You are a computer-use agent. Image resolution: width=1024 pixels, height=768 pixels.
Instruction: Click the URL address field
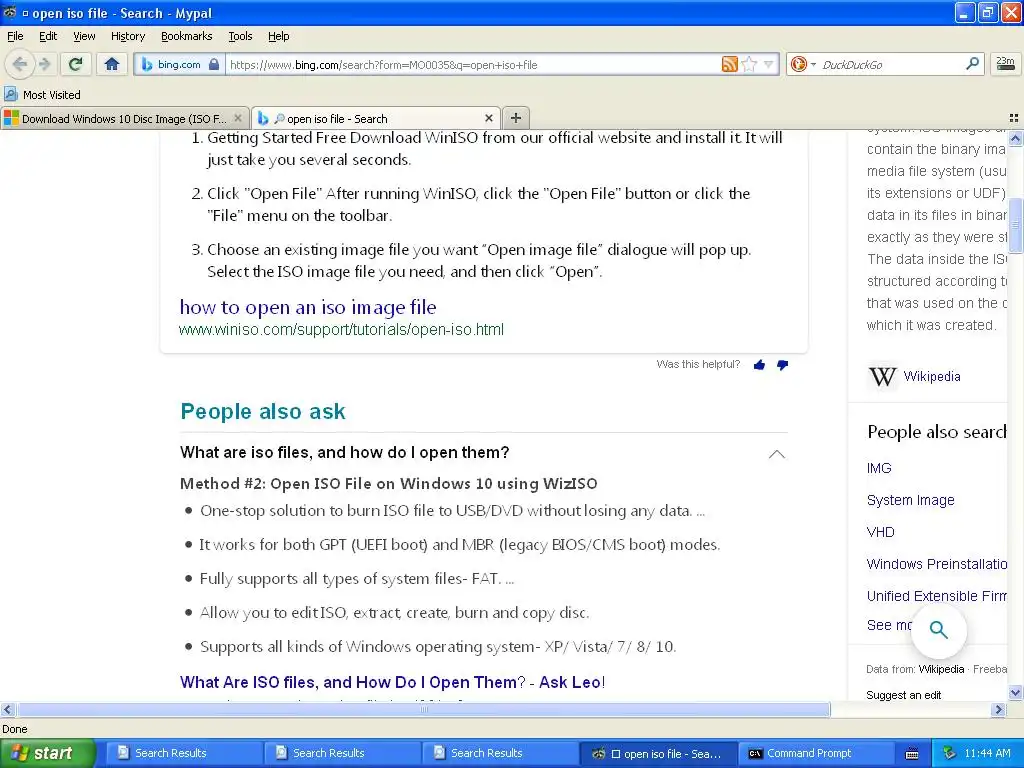click(473, 64)
